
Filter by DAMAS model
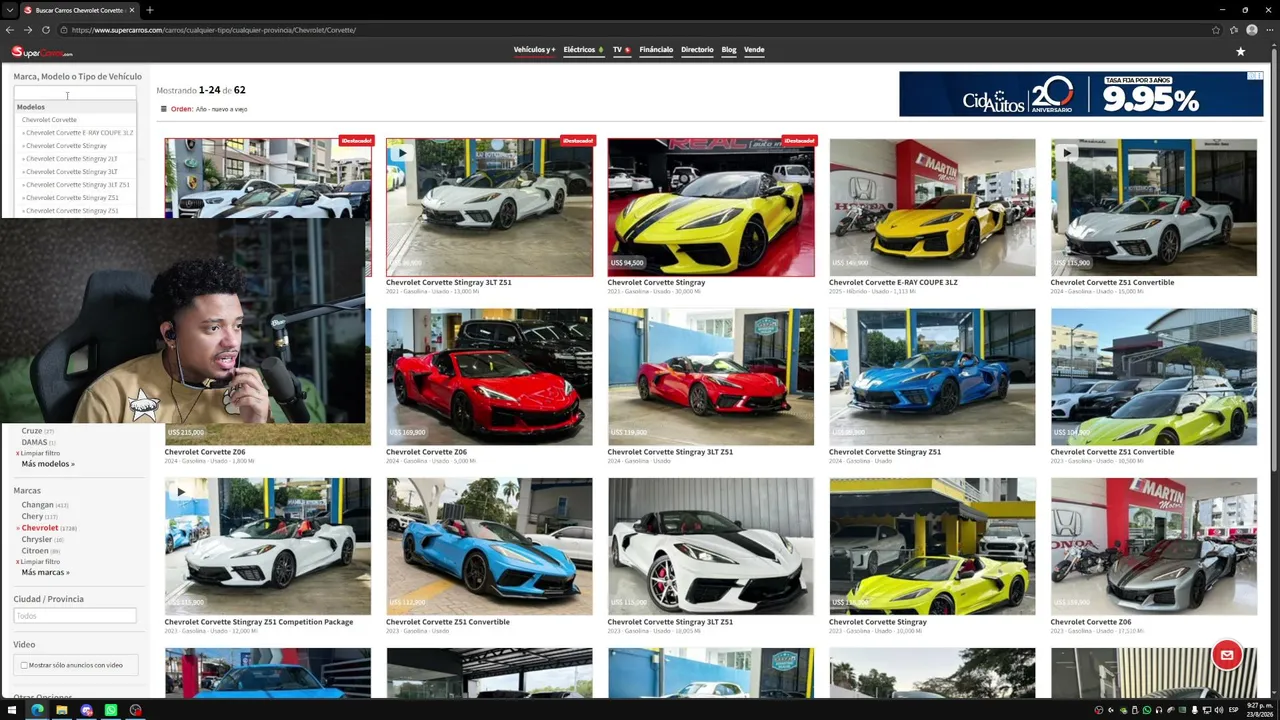35,442
